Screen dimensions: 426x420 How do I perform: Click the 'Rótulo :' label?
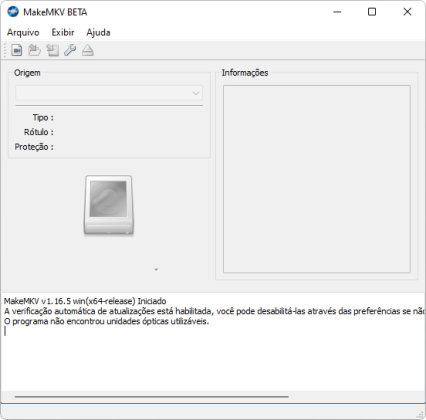39,132
